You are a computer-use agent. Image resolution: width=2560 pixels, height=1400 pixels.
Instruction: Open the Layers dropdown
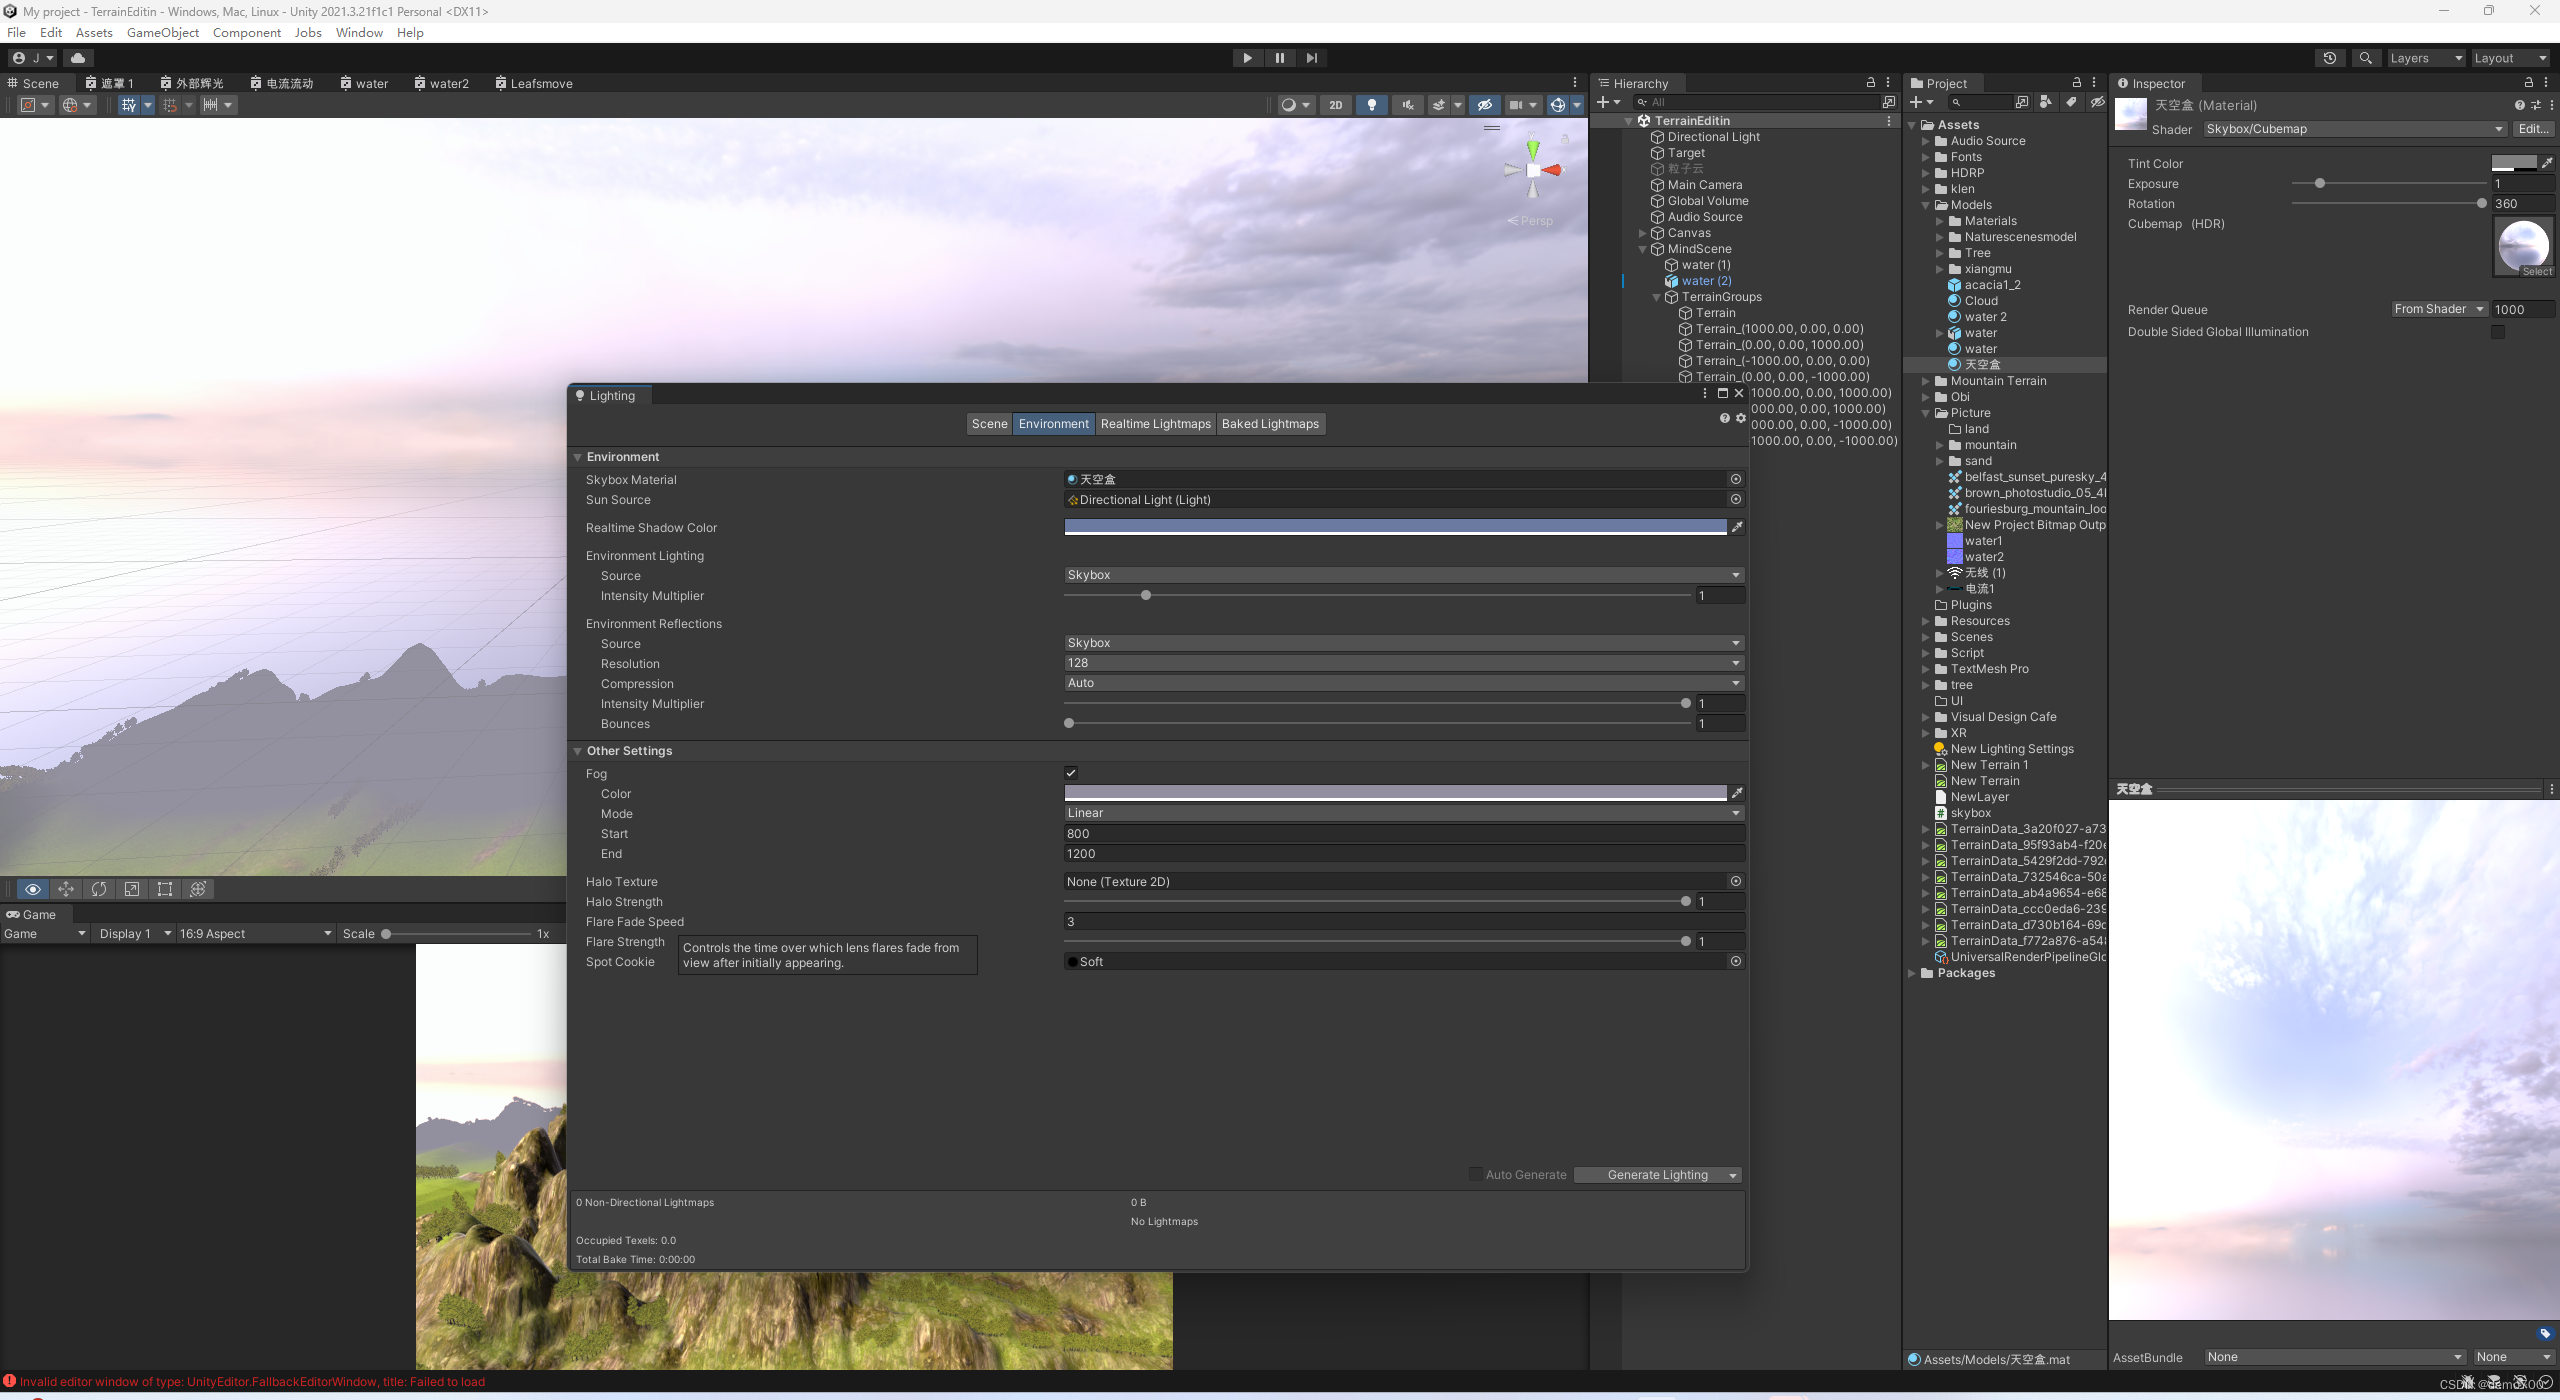[x=2425, y=58]
